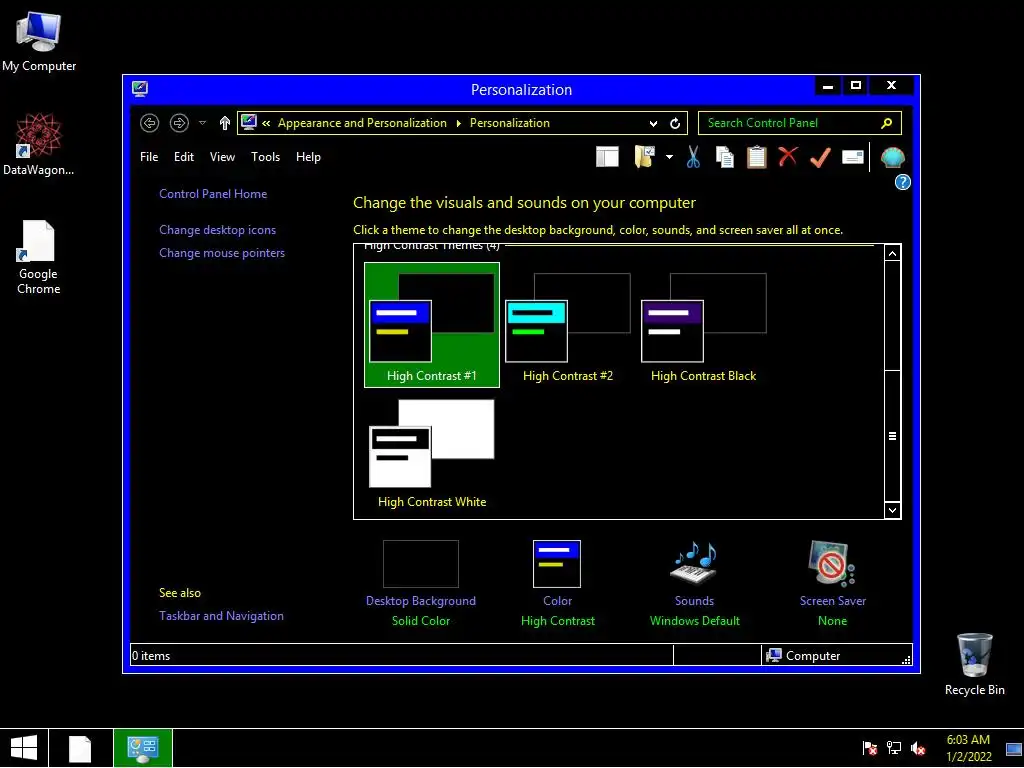Click the blank document taskbar icon
The height and width of the screenshot is (768, 1024).
pos(80,748)
